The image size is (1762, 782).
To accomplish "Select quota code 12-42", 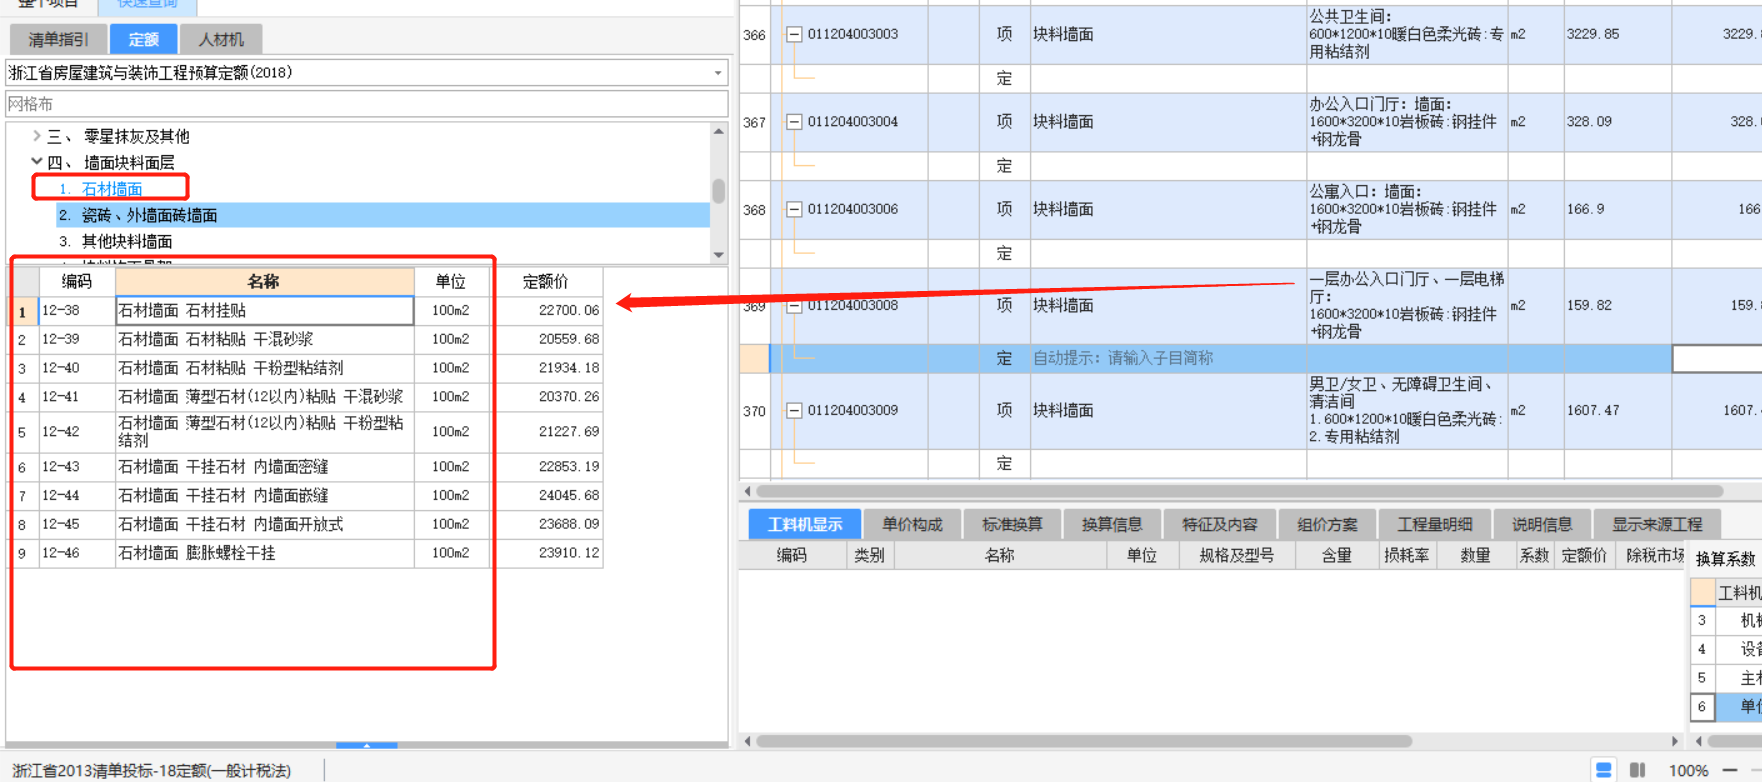I will (x=61, y=432).
